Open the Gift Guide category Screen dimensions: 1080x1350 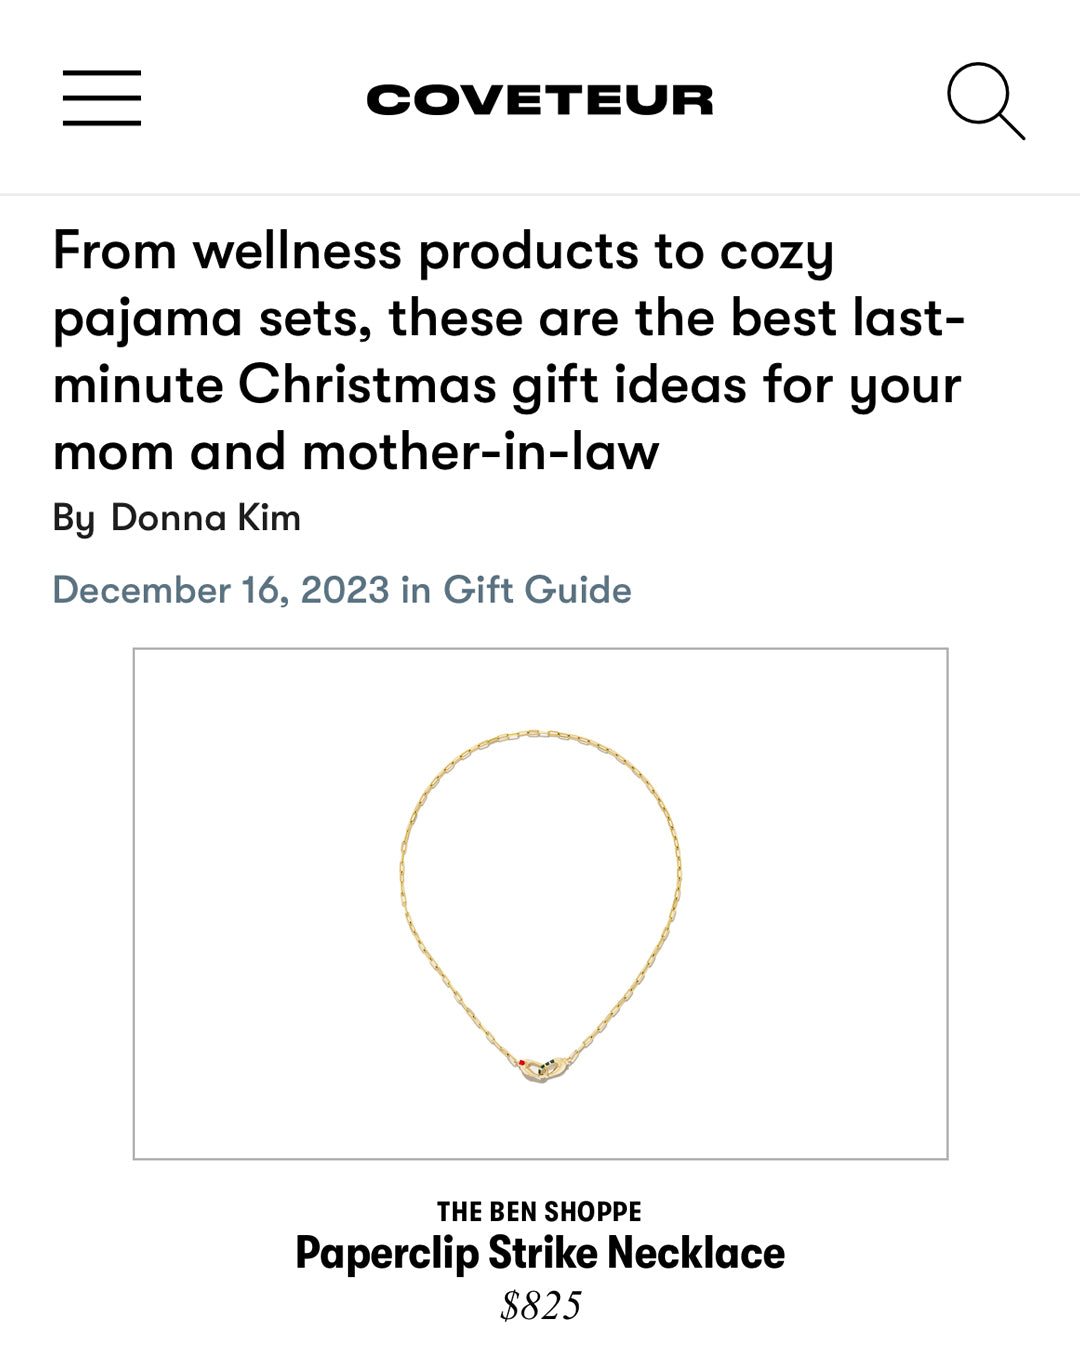537,590
